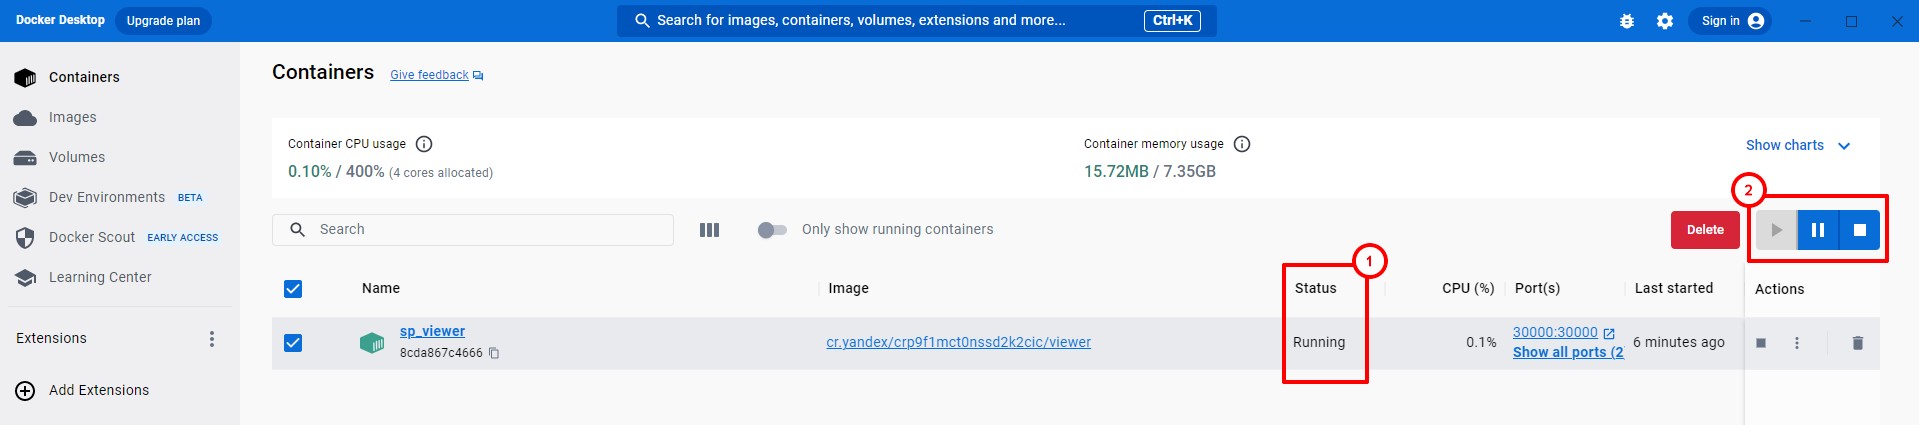This screenshot has width=1919, height=425.
Task: Open the Extensions three-dot menu
Action: click(x=211, y=339)
